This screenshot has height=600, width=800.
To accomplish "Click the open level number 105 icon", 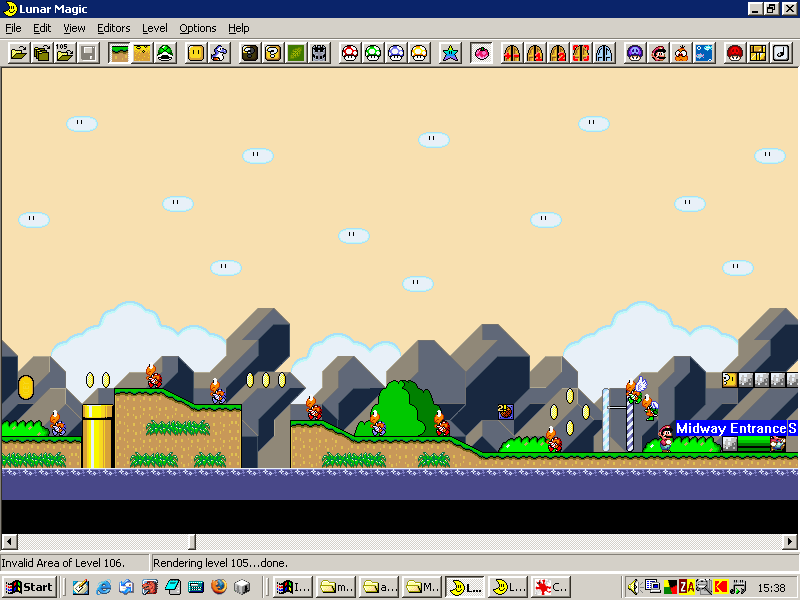I will (65, 53).
